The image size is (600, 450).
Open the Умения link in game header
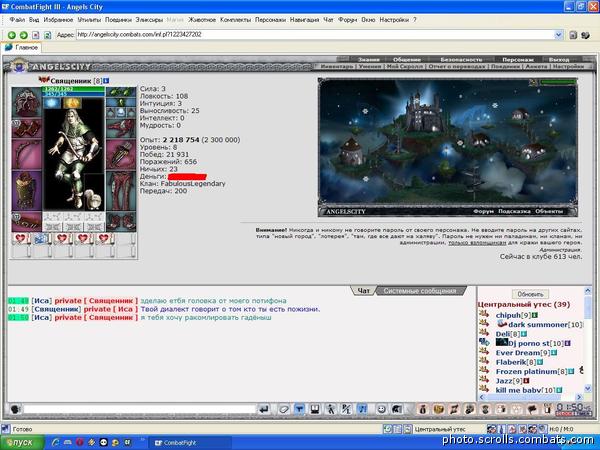click(370, 67)
